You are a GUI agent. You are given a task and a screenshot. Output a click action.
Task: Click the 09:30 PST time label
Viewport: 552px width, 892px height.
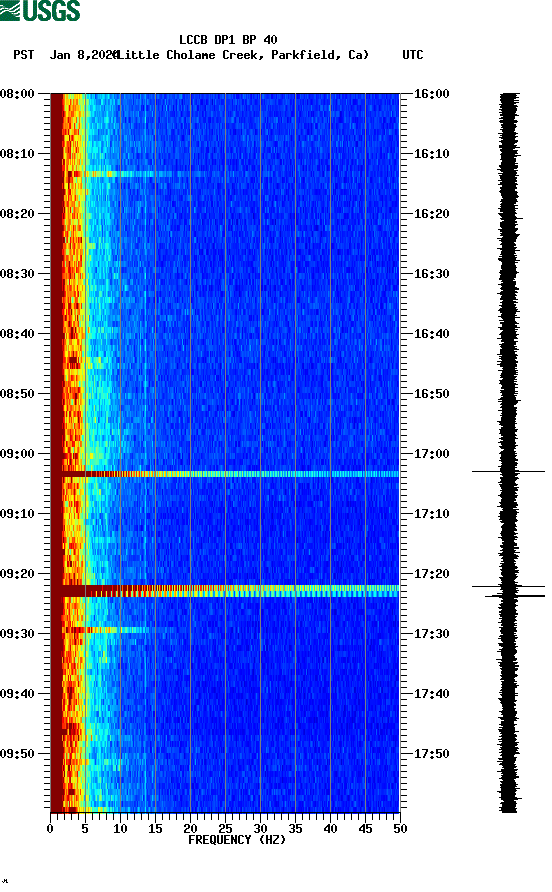[17, 634]
